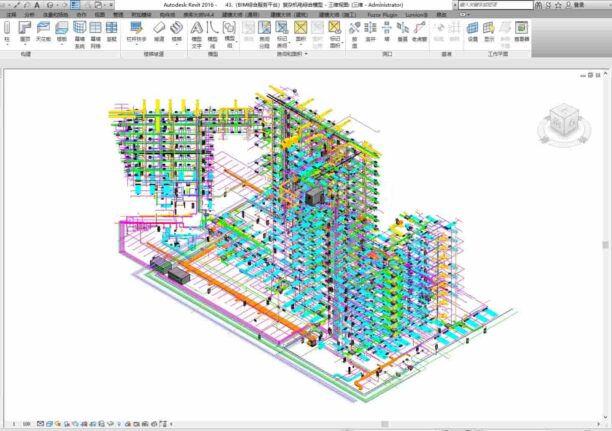612x431 pixels.
Task: Switch to the Massing & Site (体量和场地) tab
Action: (x=55, y=14)
